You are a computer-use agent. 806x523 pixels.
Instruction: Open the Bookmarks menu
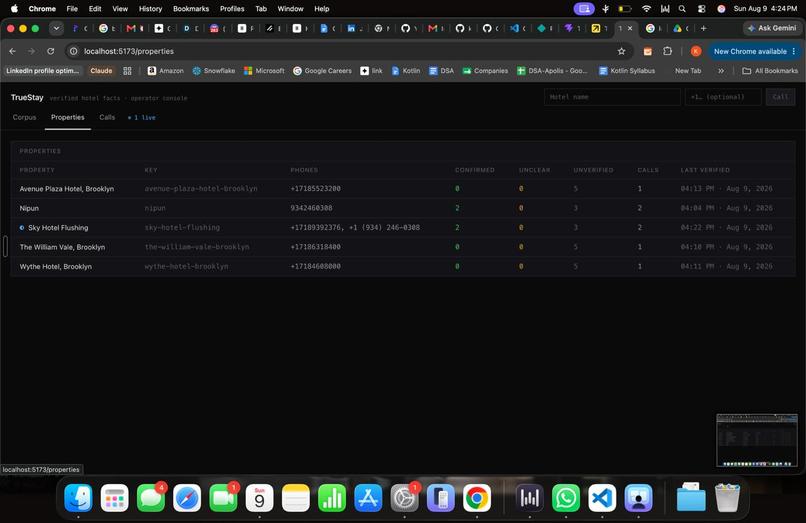coord(191,9)
